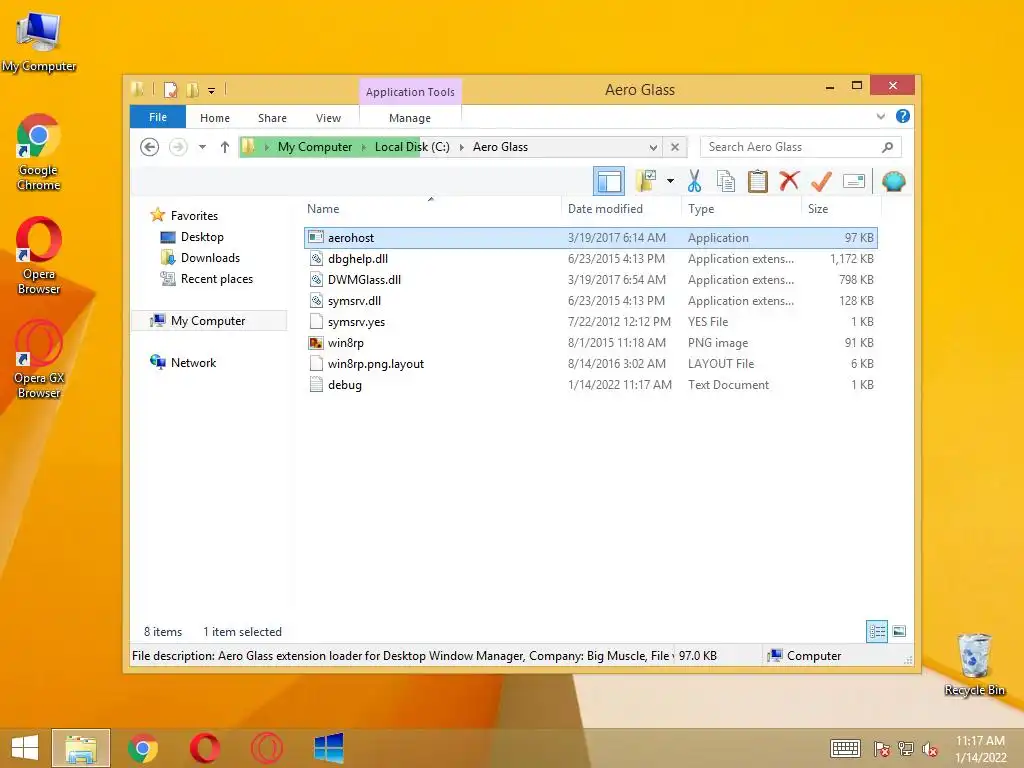
Task: Click the orange checkmark Properties icon
Action: 821,181
